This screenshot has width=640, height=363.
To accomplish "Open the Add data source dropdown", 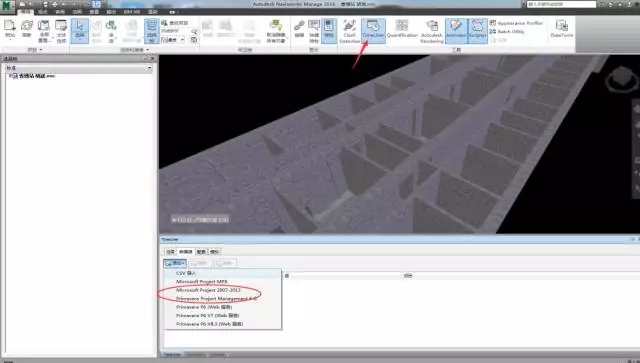I will click(175, 263).
